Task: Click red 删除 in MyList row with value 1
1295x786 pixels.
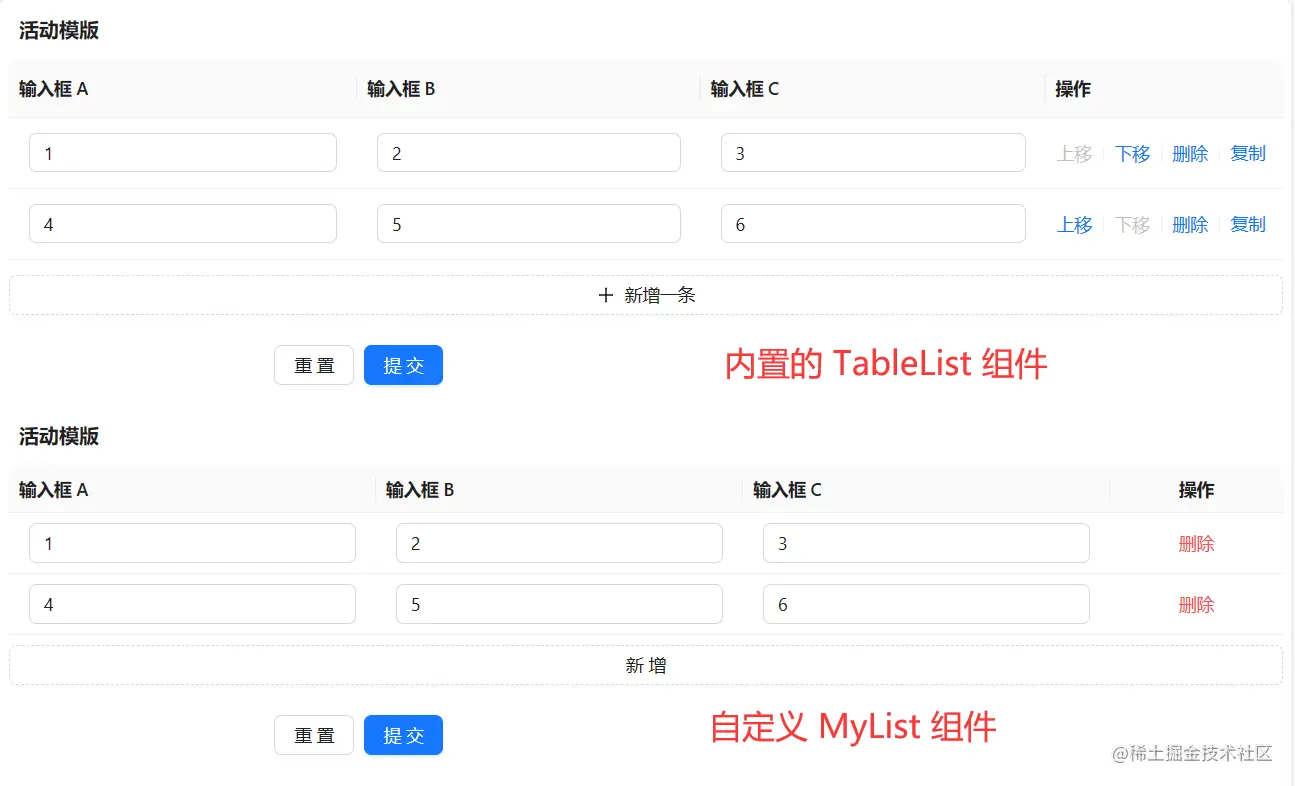Action: coord(1196,544)
